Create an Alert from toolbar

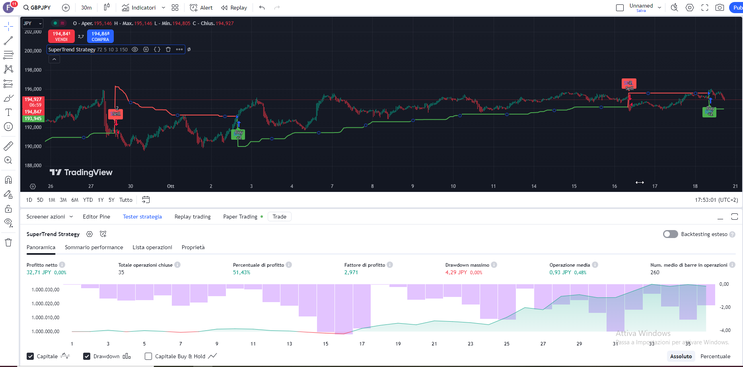point(201,8)
